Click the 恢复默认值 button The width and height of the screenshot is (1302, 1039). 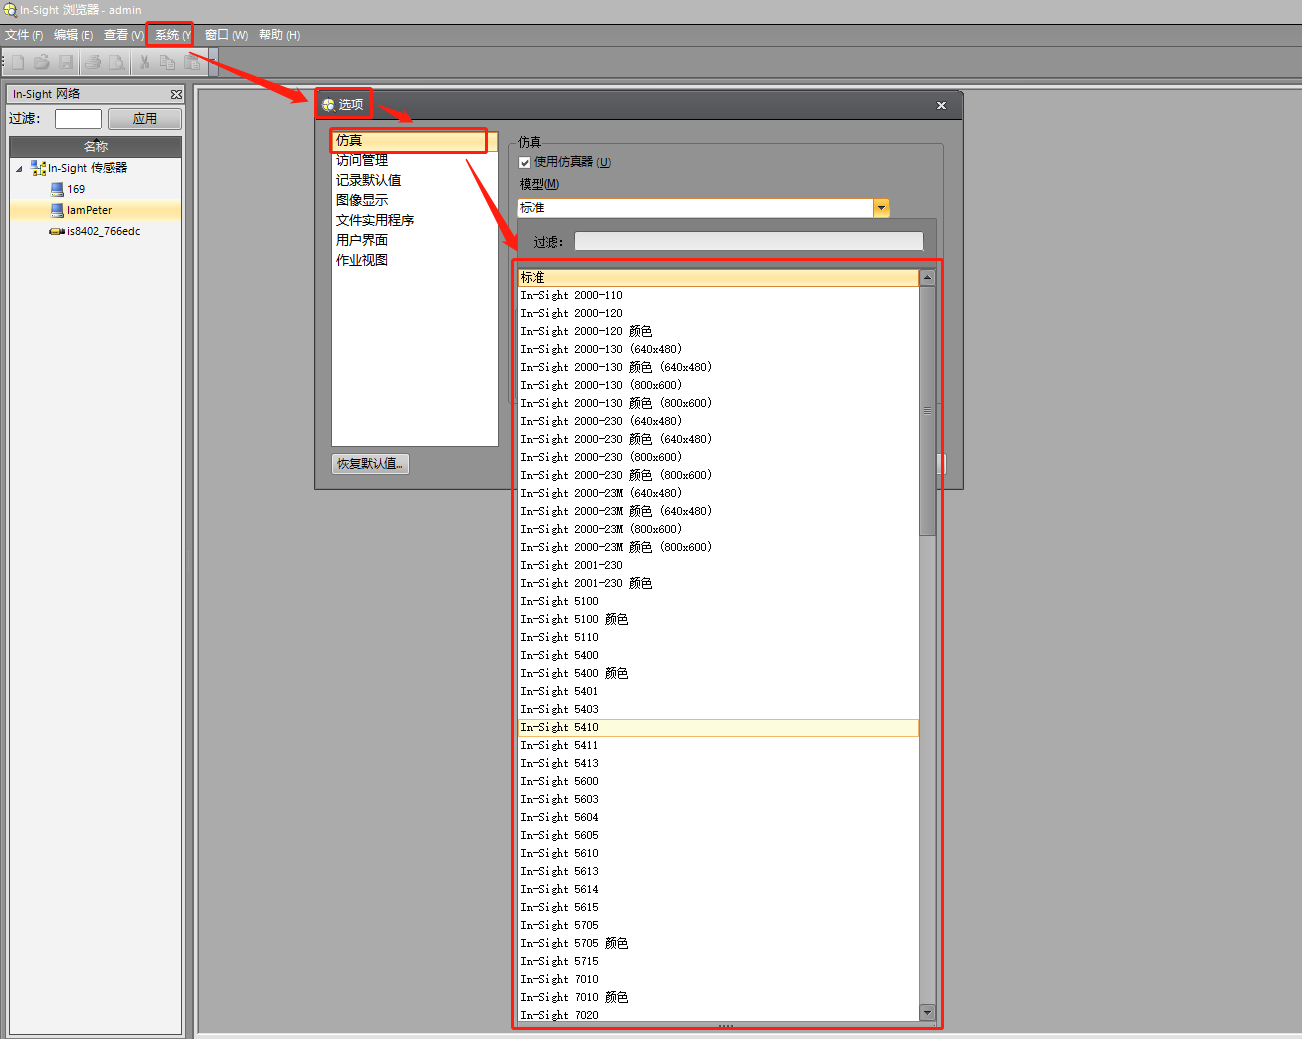pyautogui.click(x=370, y=464)
